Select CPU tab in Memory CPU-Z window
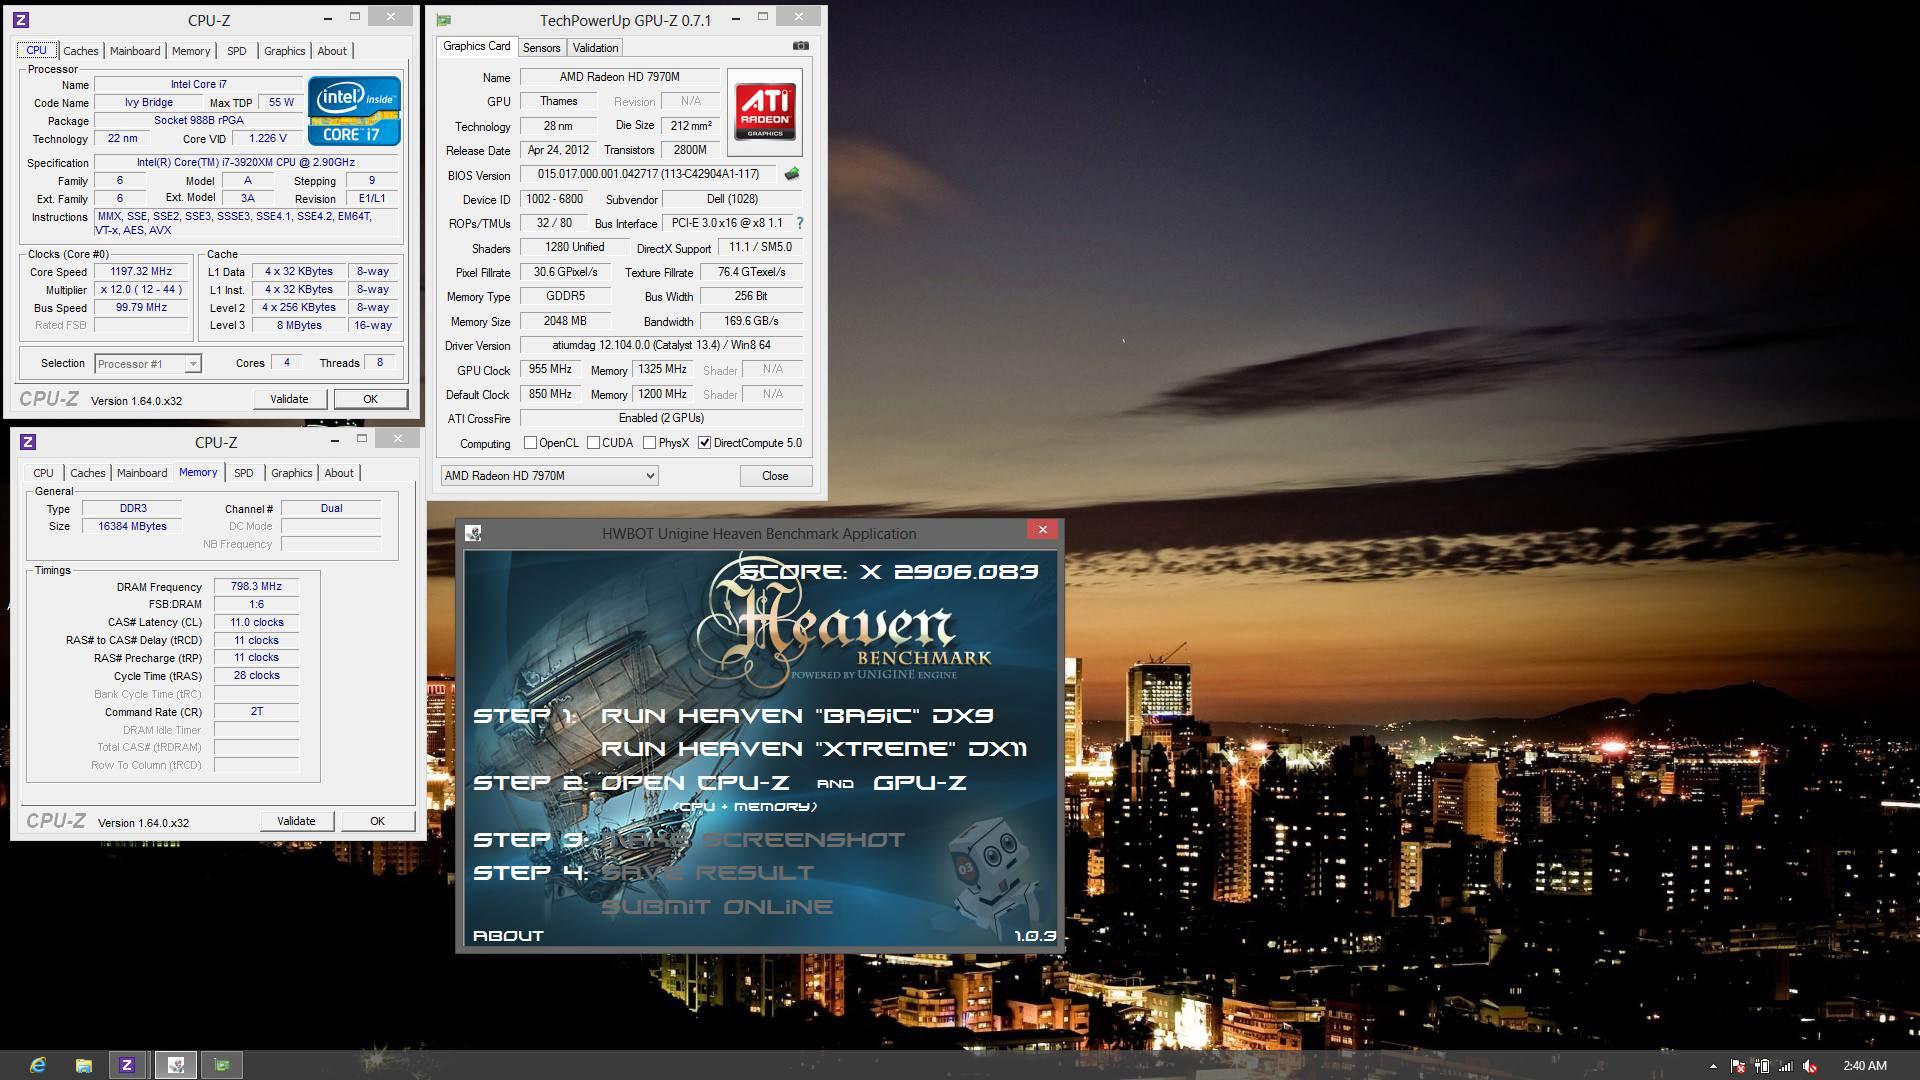This screenshot has height=1080, width=1920. [x=44, y=473]
